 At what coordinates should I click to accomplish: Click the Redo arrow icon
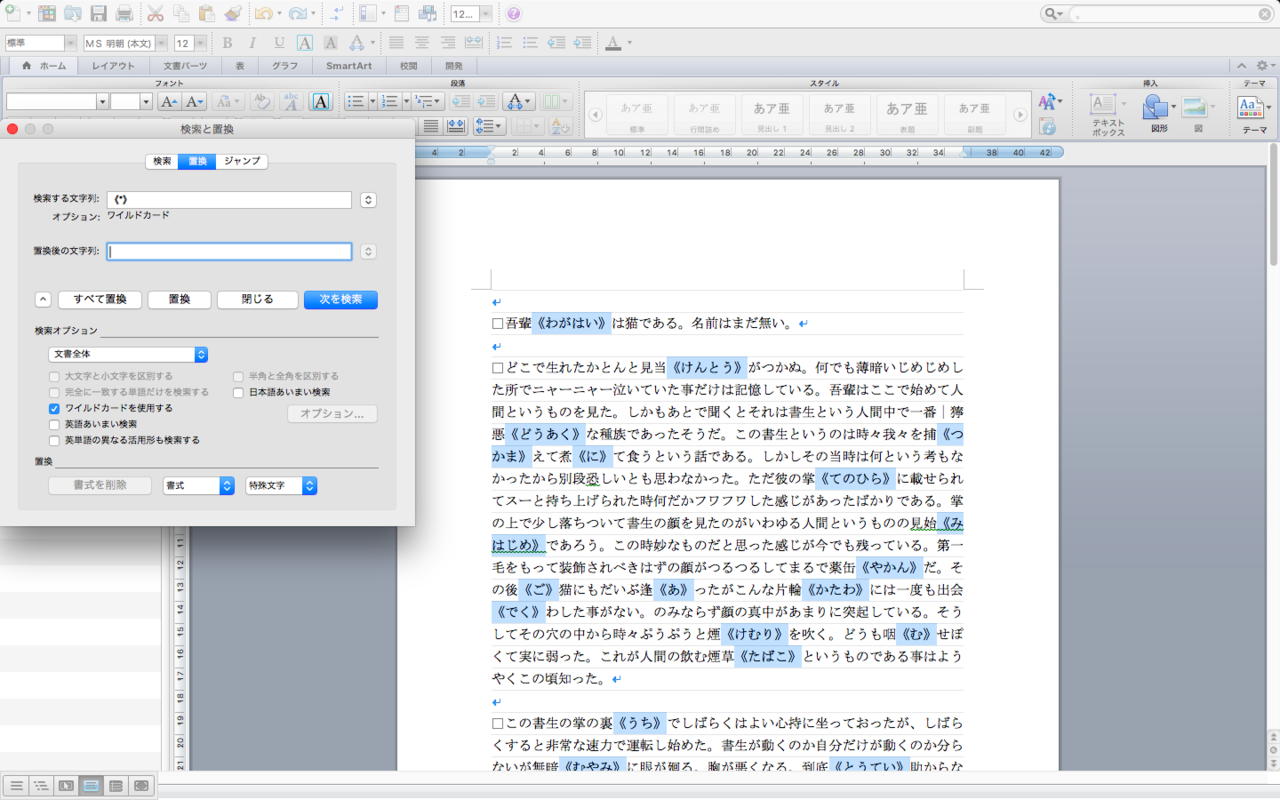click(x=296, y=14)
